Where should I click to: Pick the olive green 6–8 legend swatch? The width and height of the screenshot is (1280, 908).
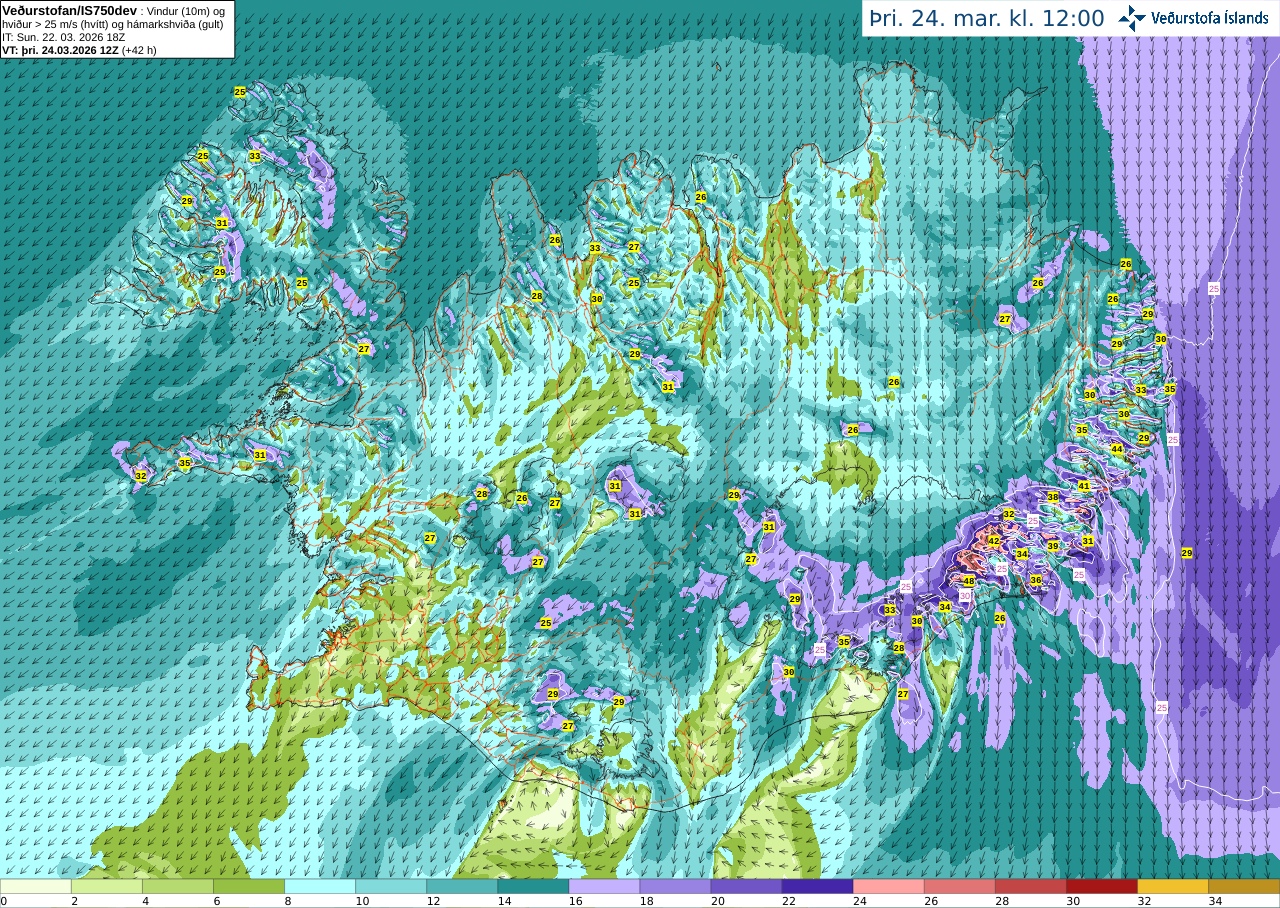(249, 886)
